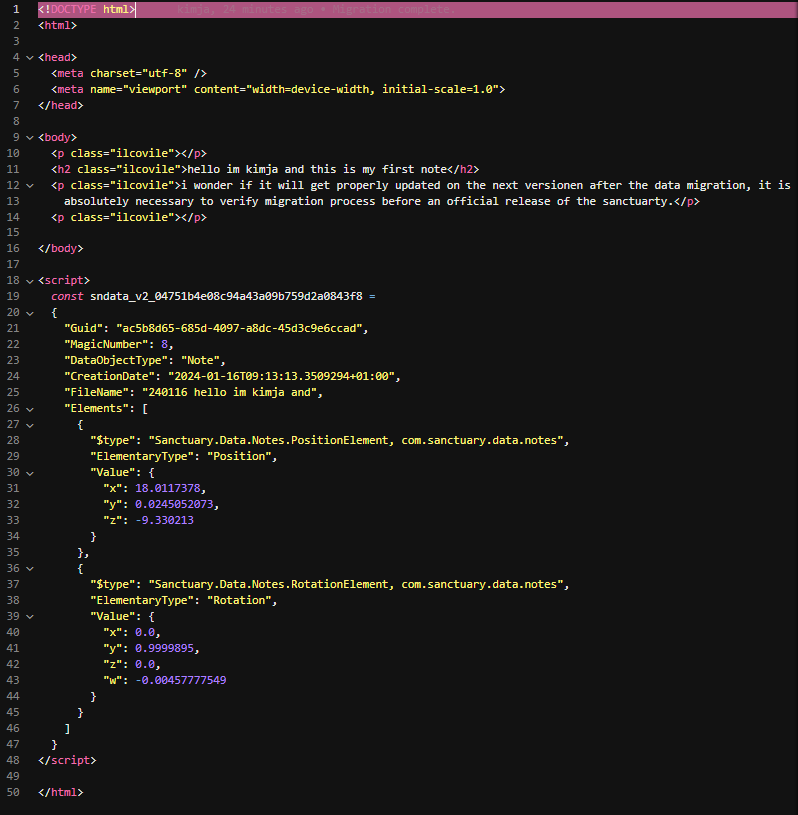Screen dimensions: 798x815
Task: Collapse the body tag fold on line 9
Action: click(30, 138)
